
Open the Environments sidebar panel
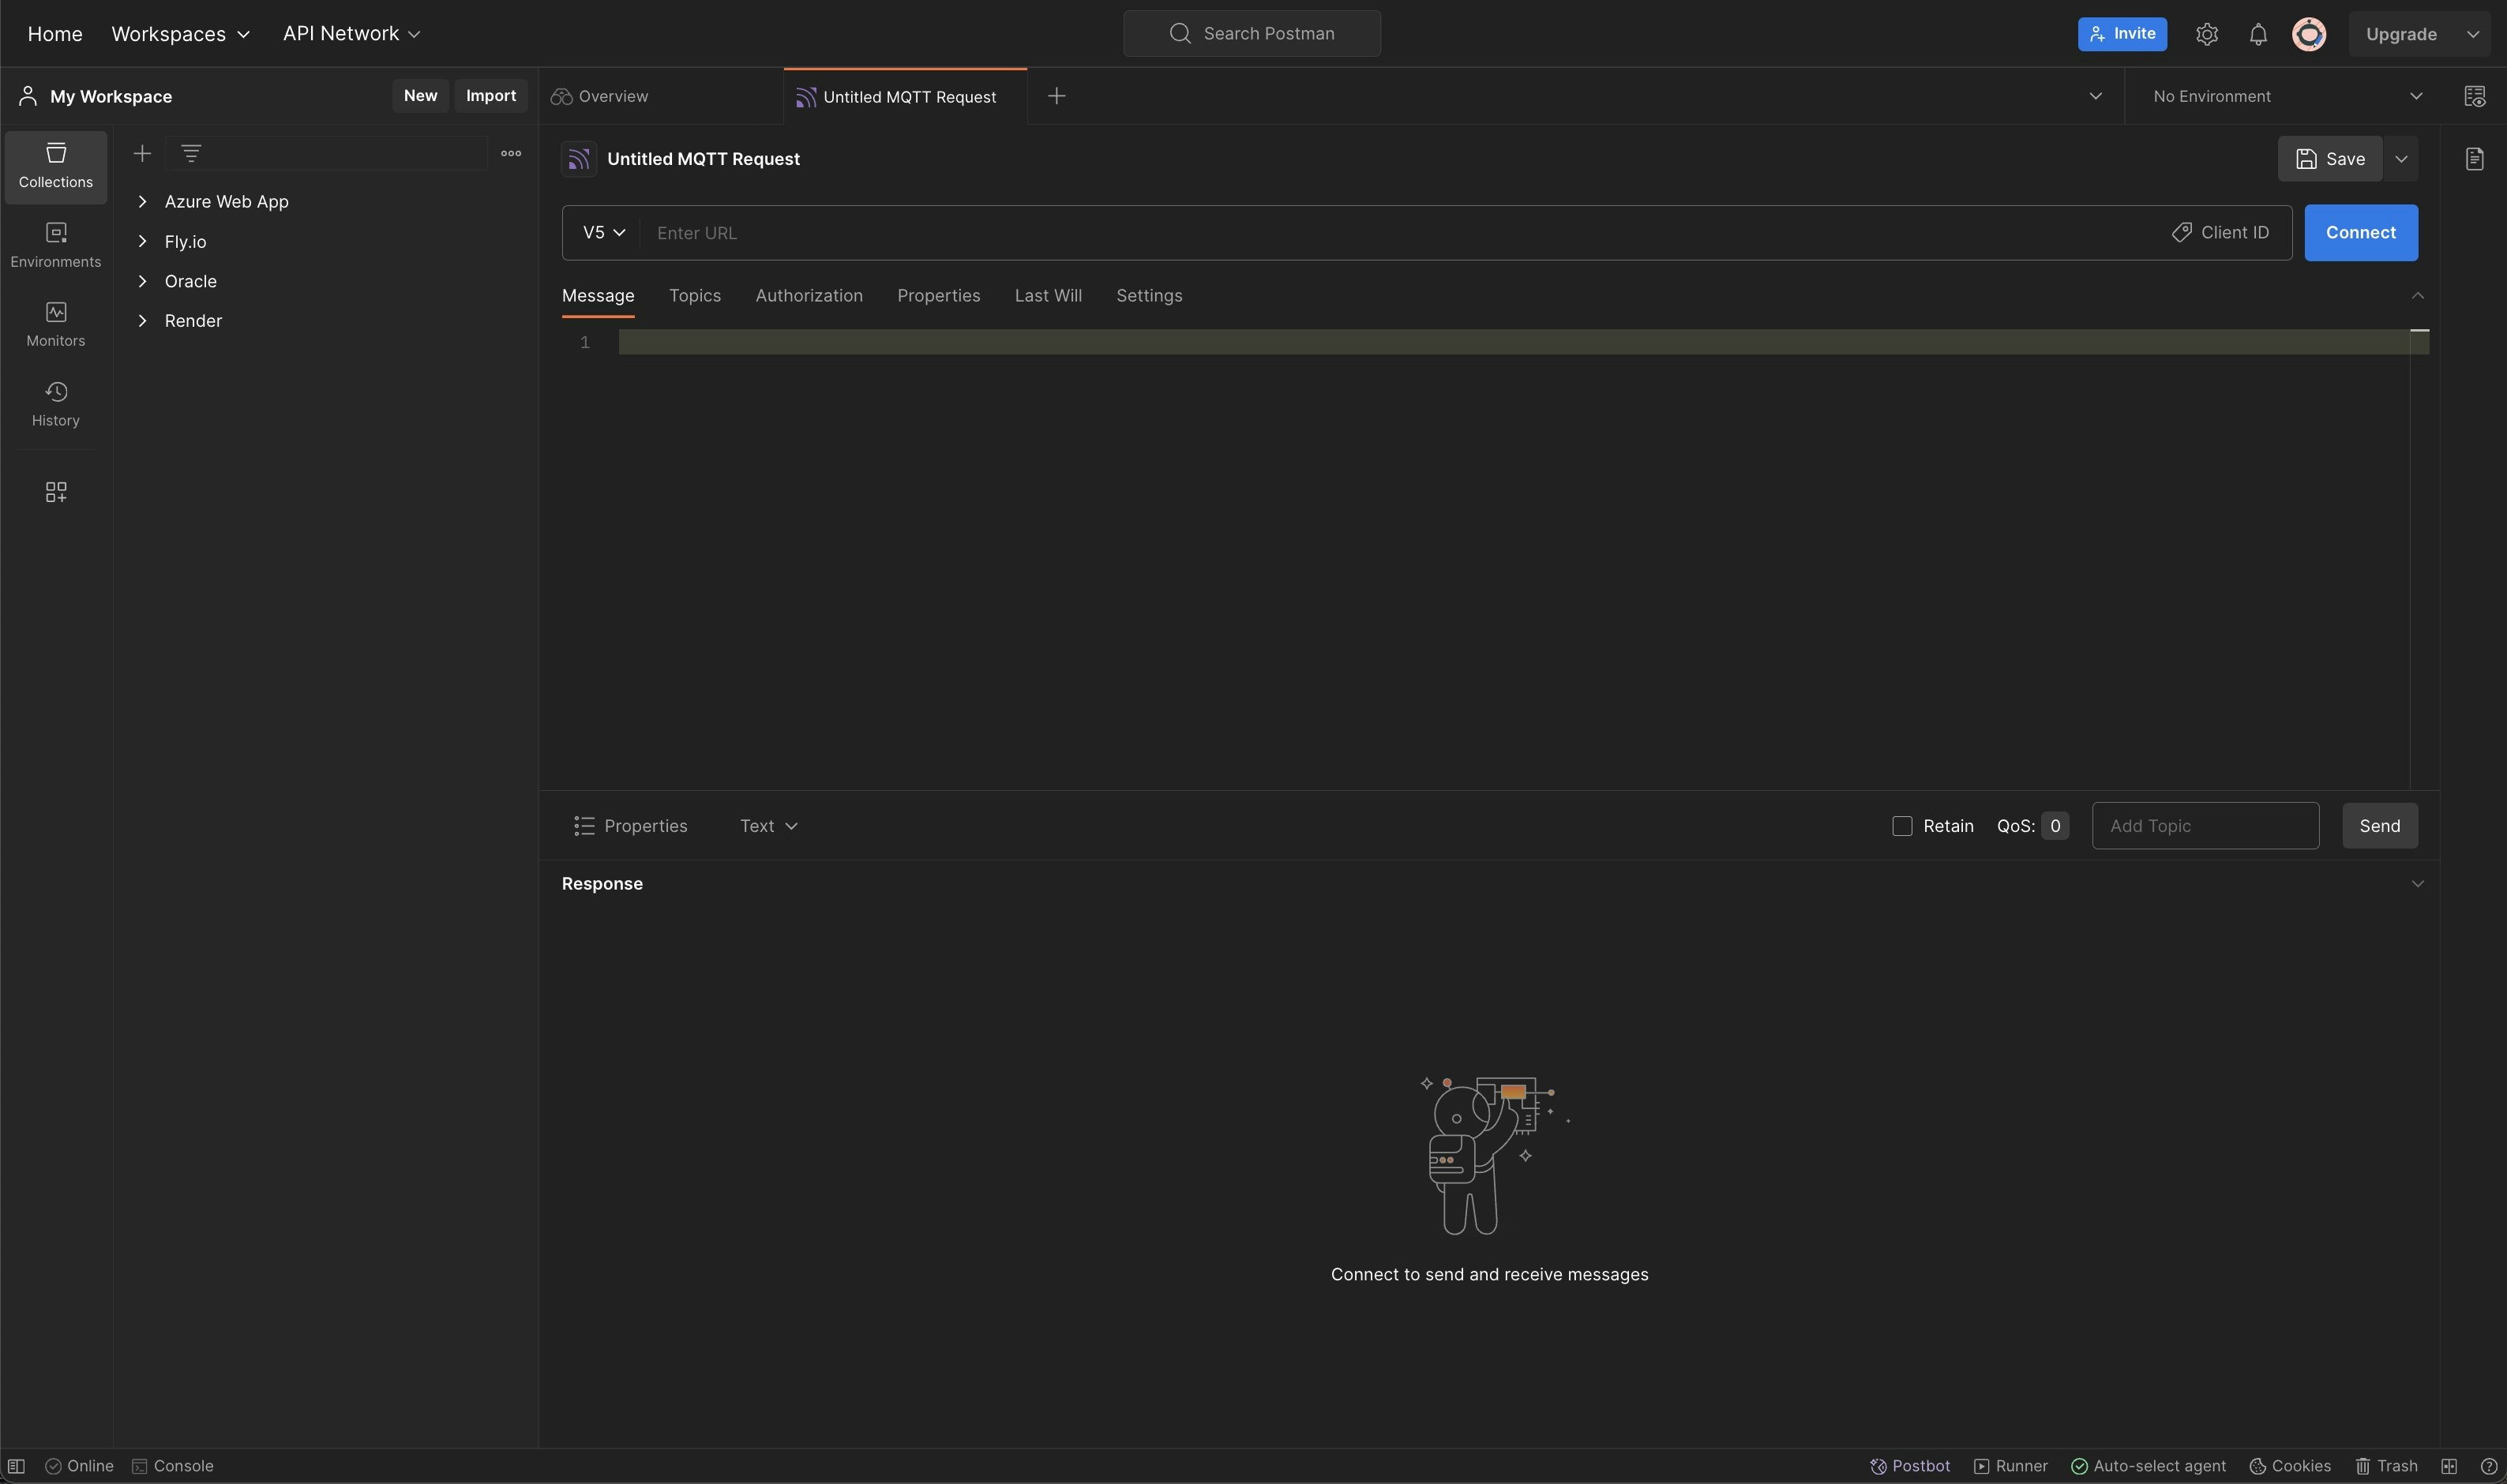(x=55, y=245)
